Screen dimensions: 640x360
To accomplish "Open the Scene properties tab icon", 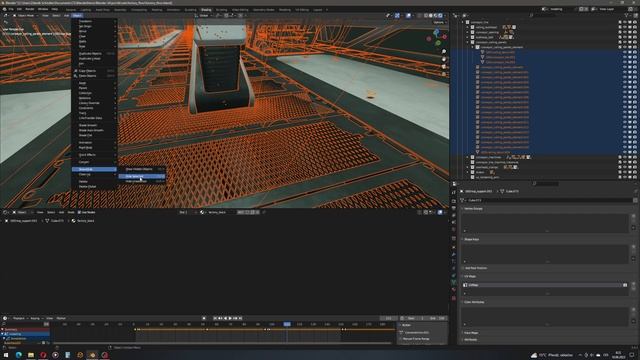I will point(454,222).
